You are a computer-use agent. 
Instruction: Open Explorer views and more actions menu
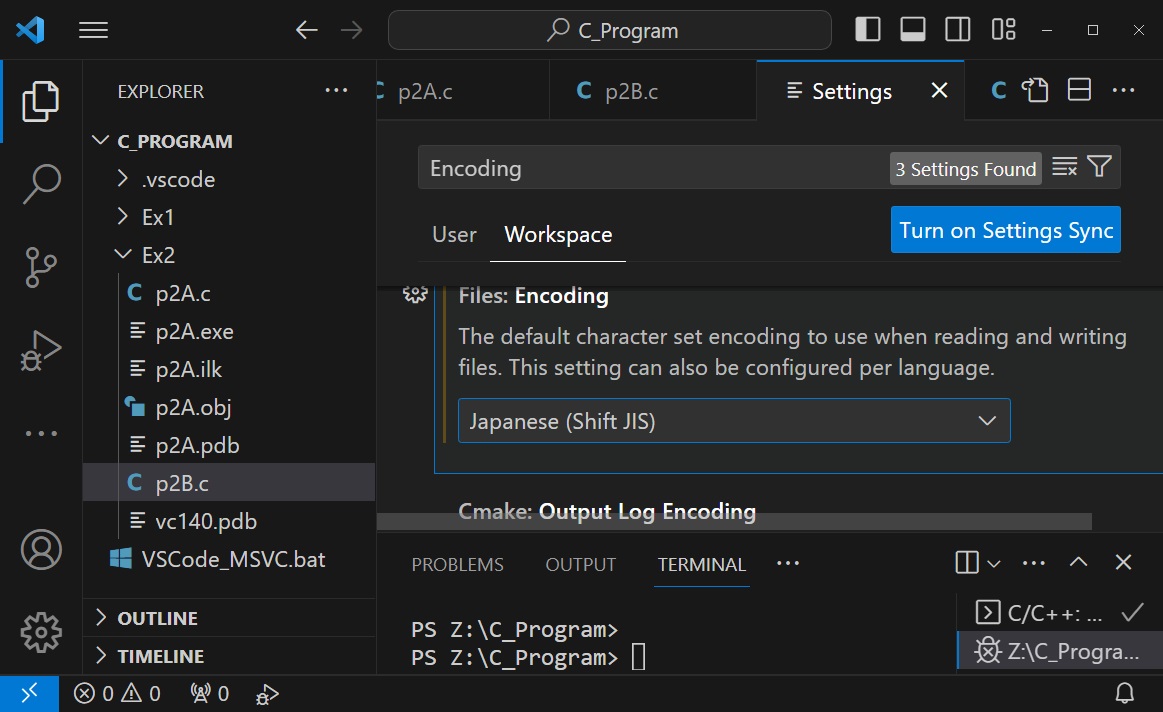point(336,90)
